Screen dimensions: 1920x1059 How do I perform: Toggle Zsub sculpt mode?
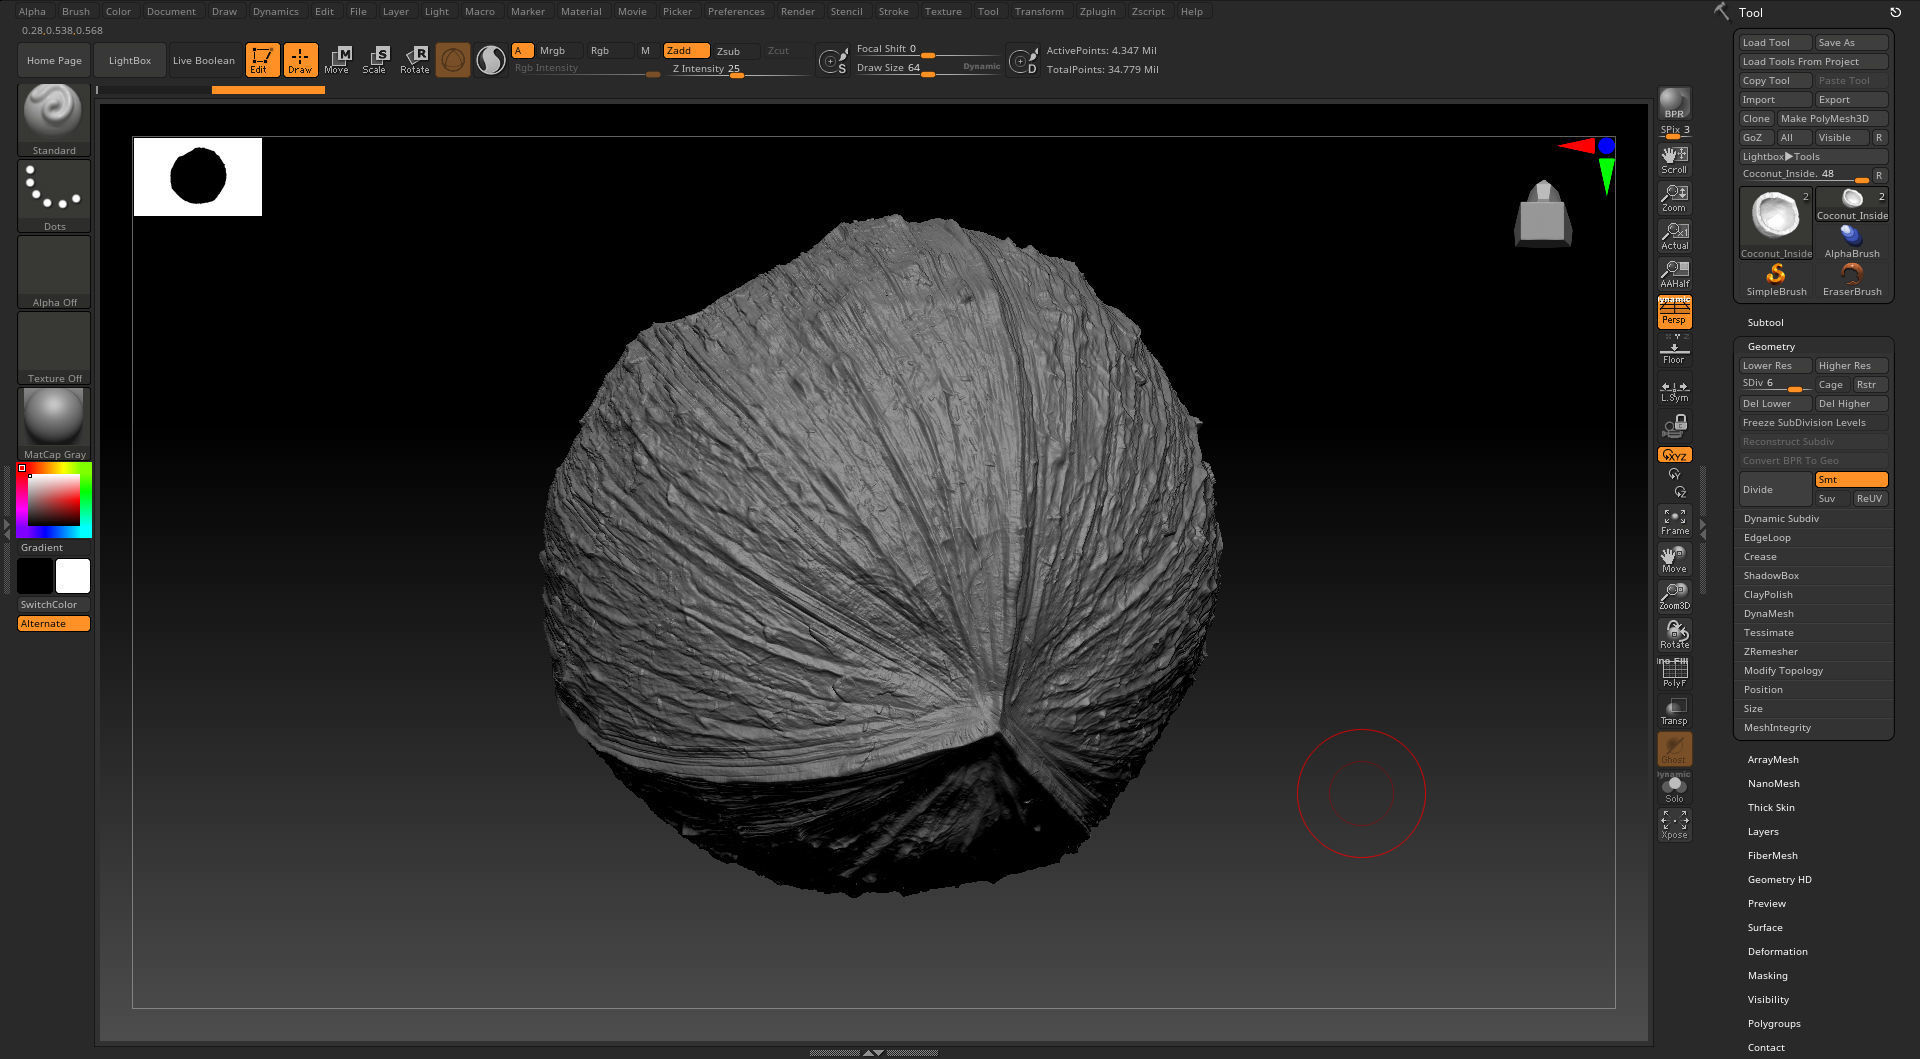tap(735, 51)
